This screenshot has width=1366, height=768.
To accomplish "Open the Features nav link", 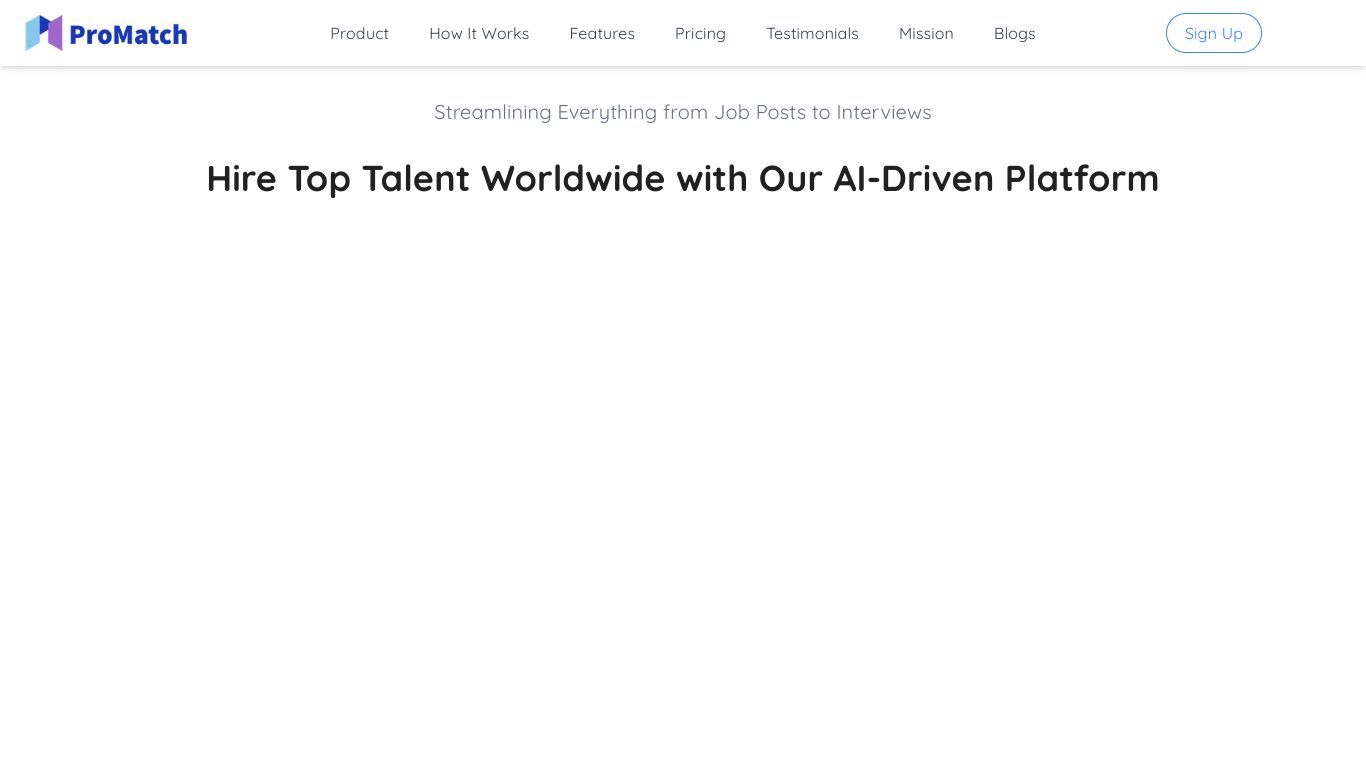I will coord(602,33).
